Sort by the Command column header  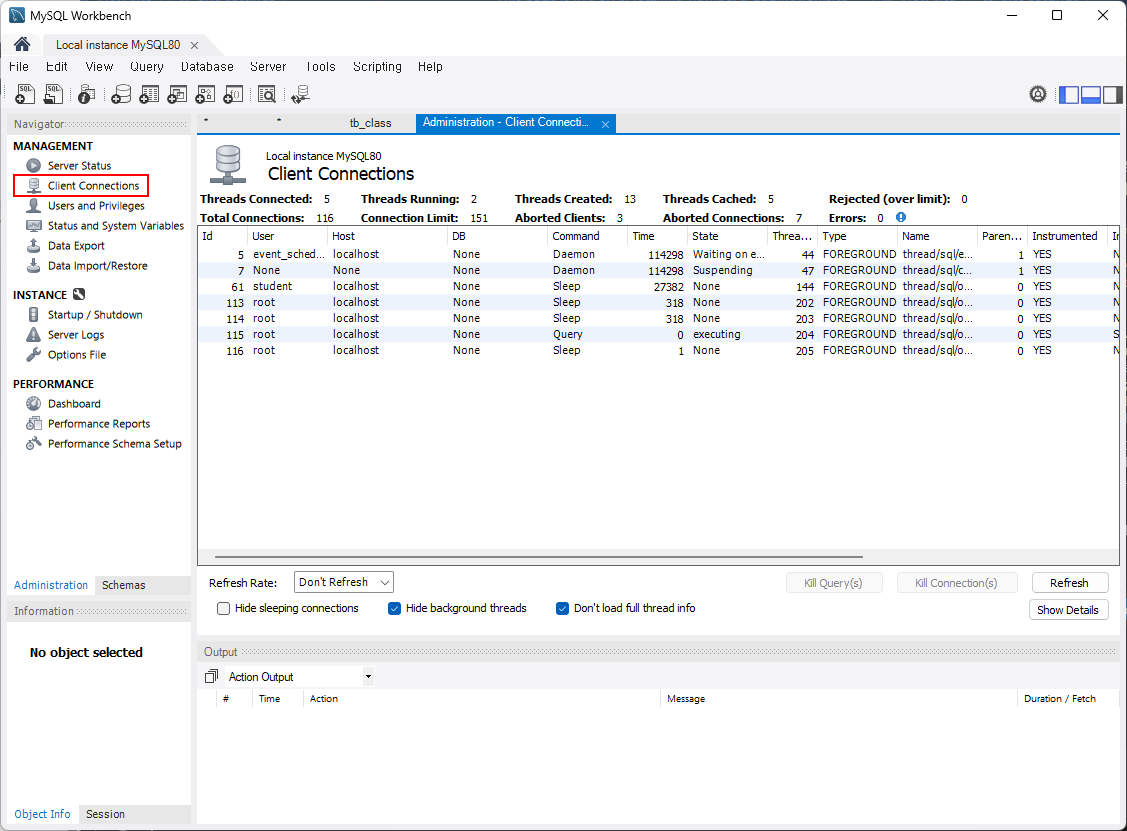587,236
